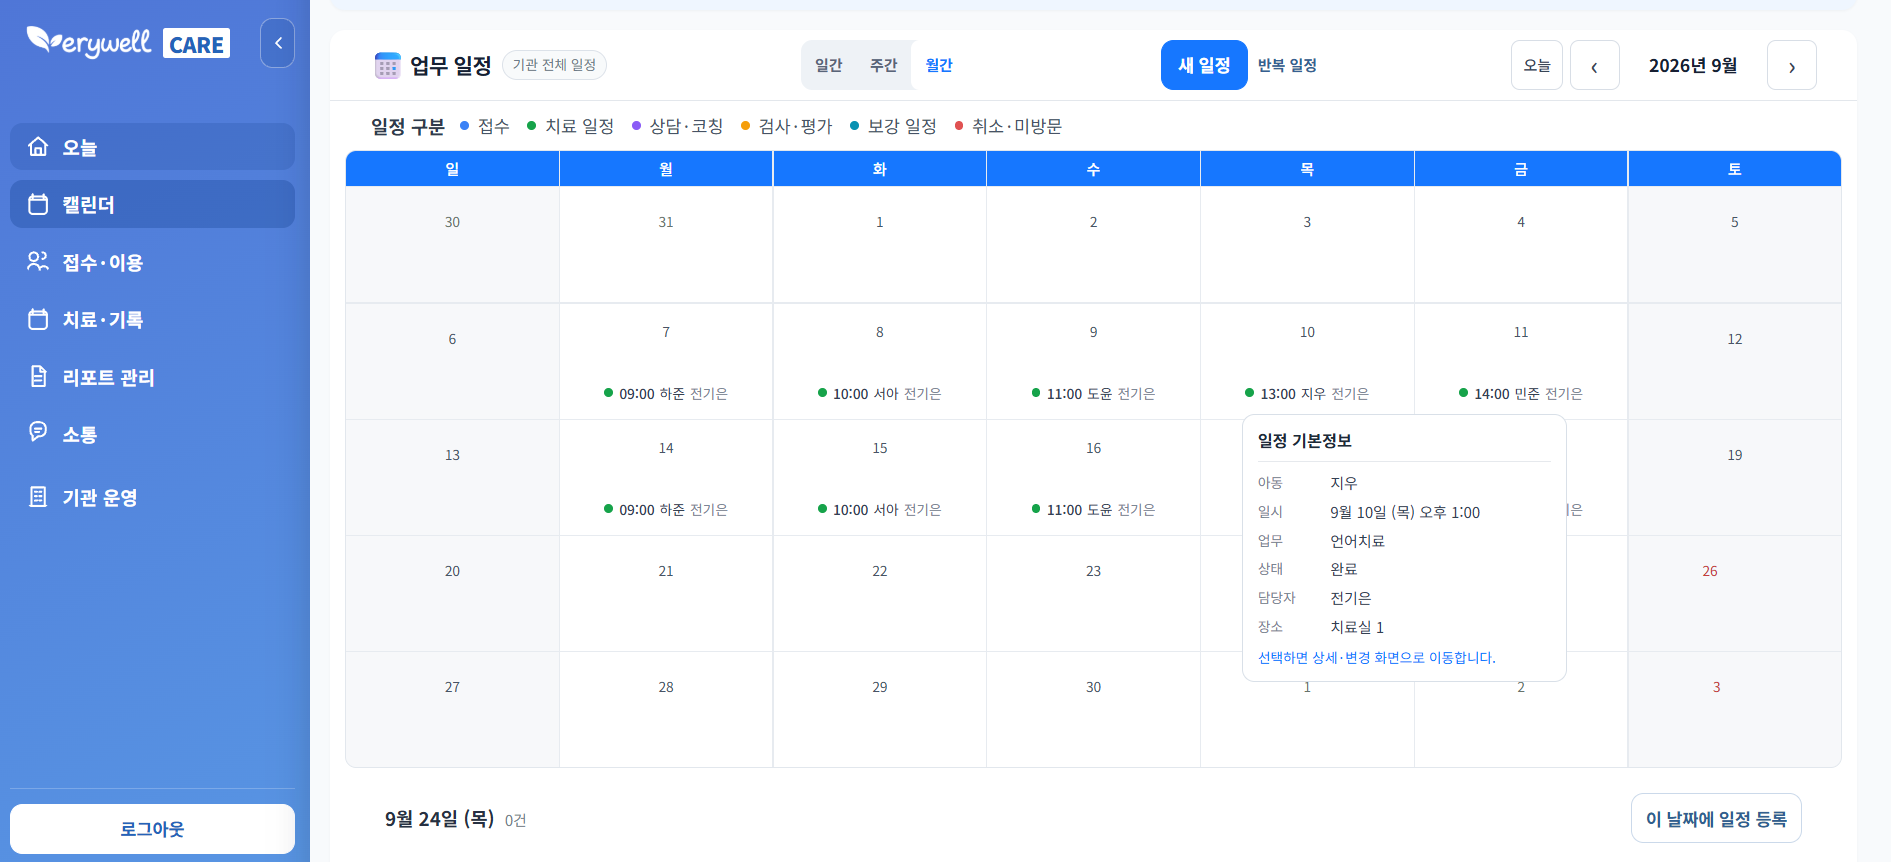Click the teal 보강 일정 legend dot
This screenshot has width=1891, height=862.
pyautogui.click(x=854, y=126)
